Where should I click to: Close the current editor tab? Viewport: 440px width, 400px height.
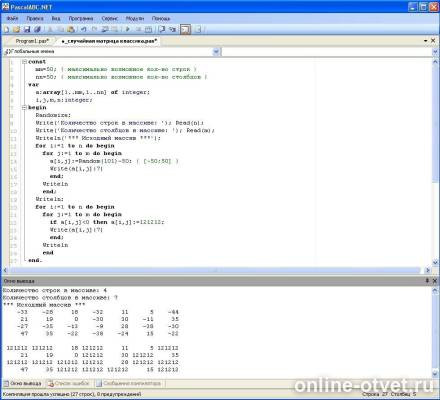point(433,41)
